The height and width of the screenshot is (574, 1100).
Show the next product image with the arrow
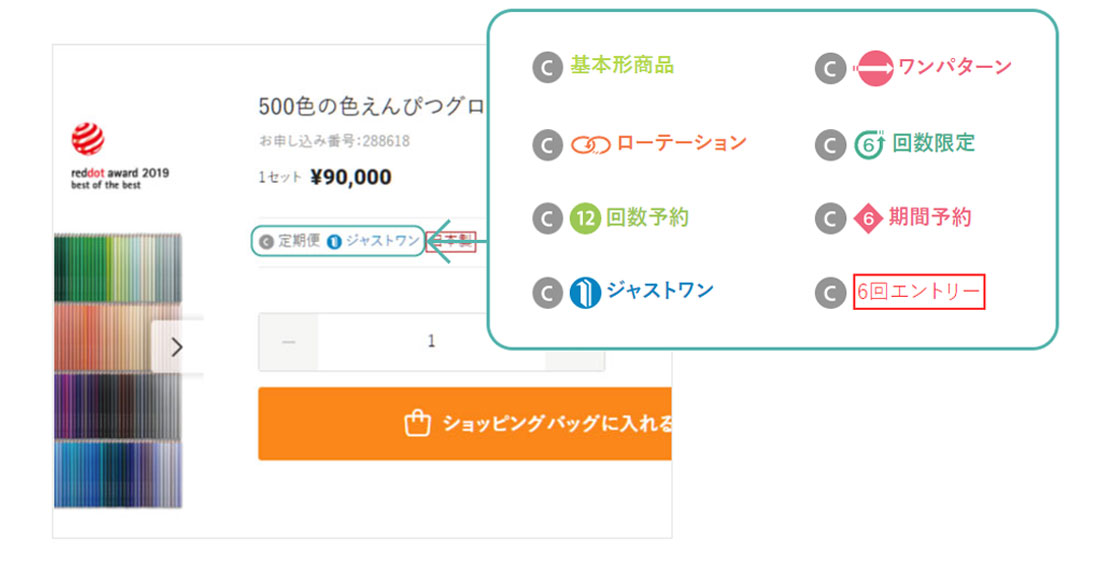click(x=177, y=347)
